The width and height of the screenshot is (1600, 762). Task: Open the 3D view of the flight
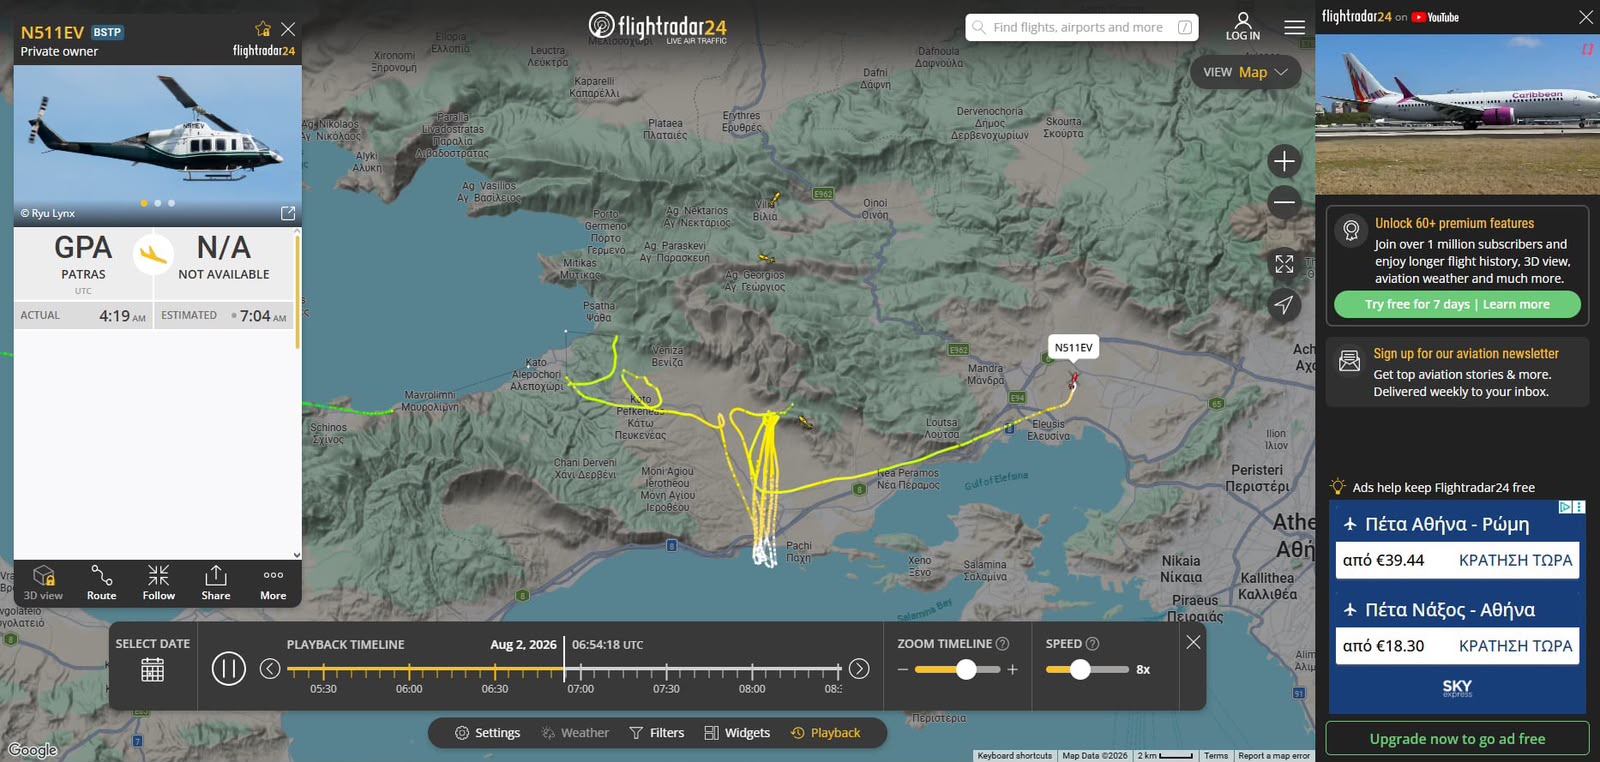tap(43, 583)
